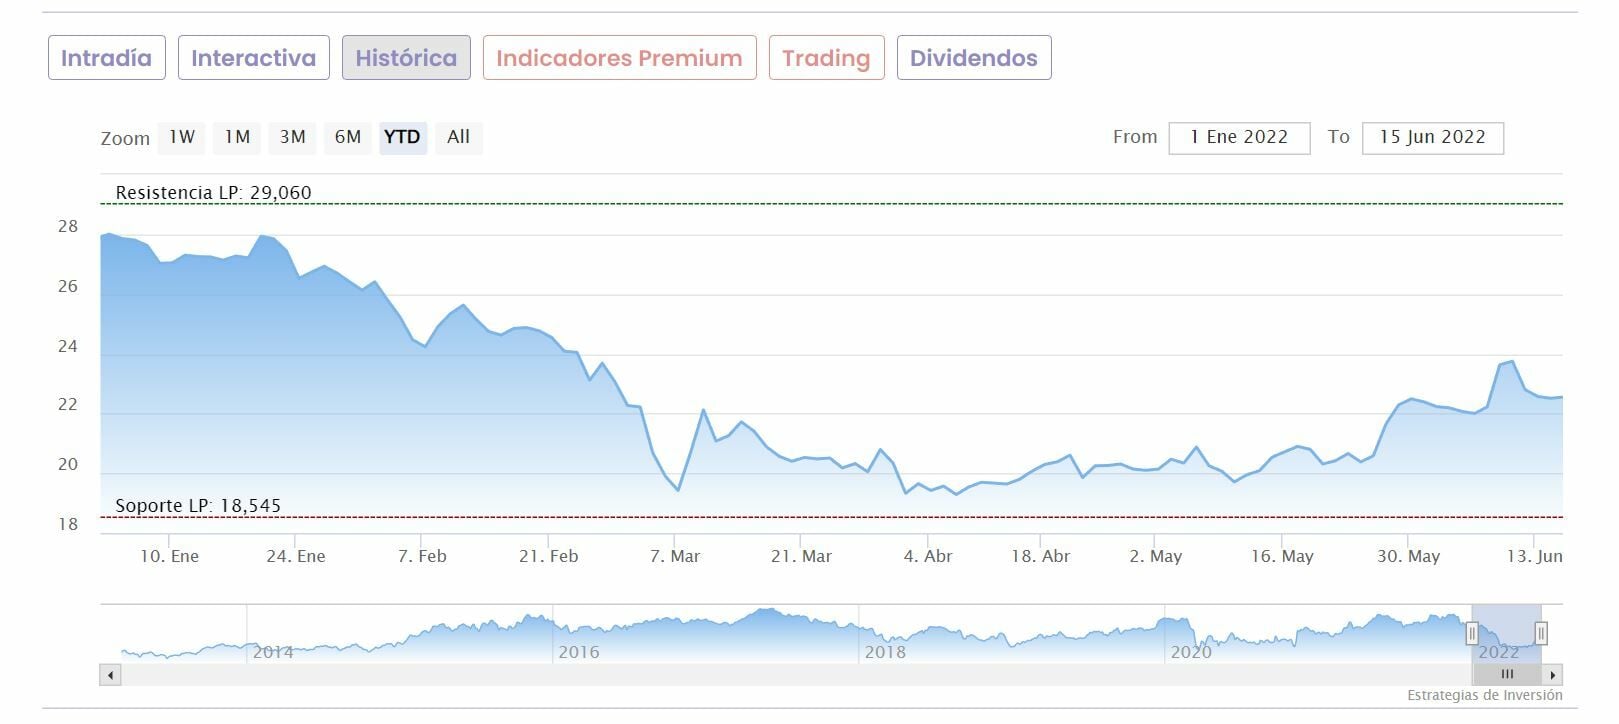The height and width of the screenshot is (724, 1619).
Task: Edit the To date field
Action: pyautogui.click(x=1432, y=137)
